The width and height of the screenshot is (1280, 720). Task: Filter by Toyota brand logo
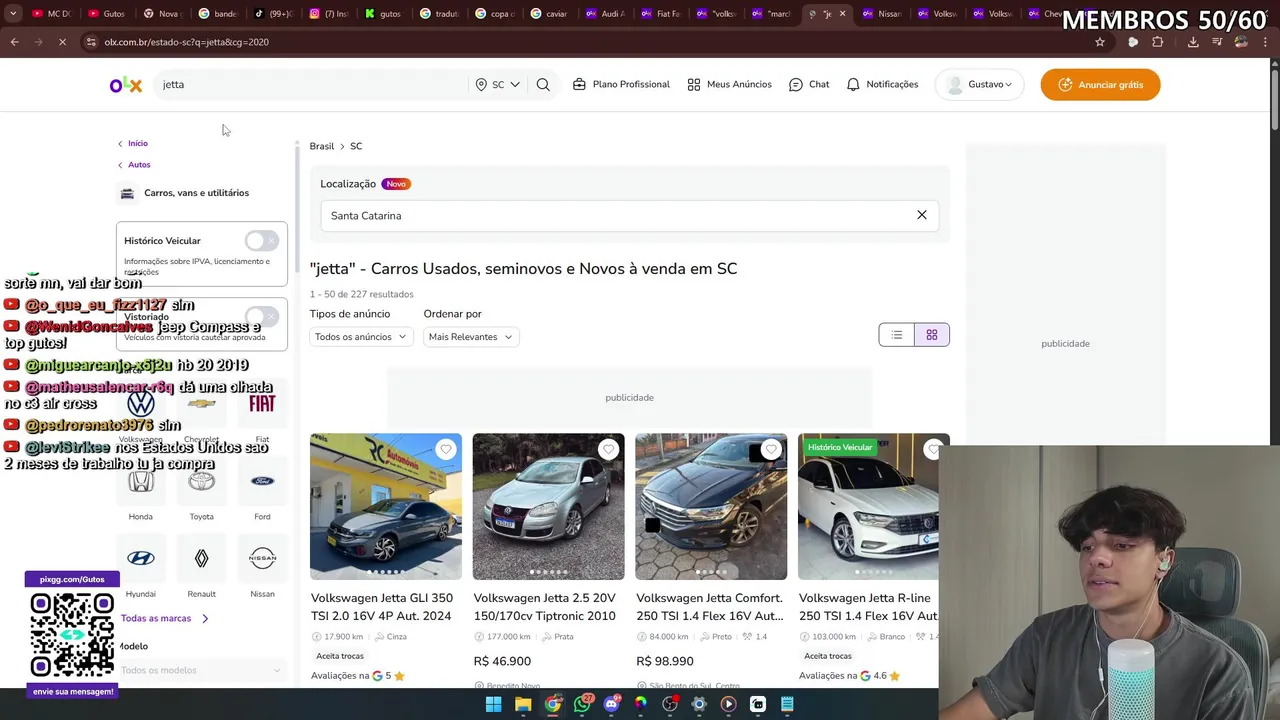202,481
